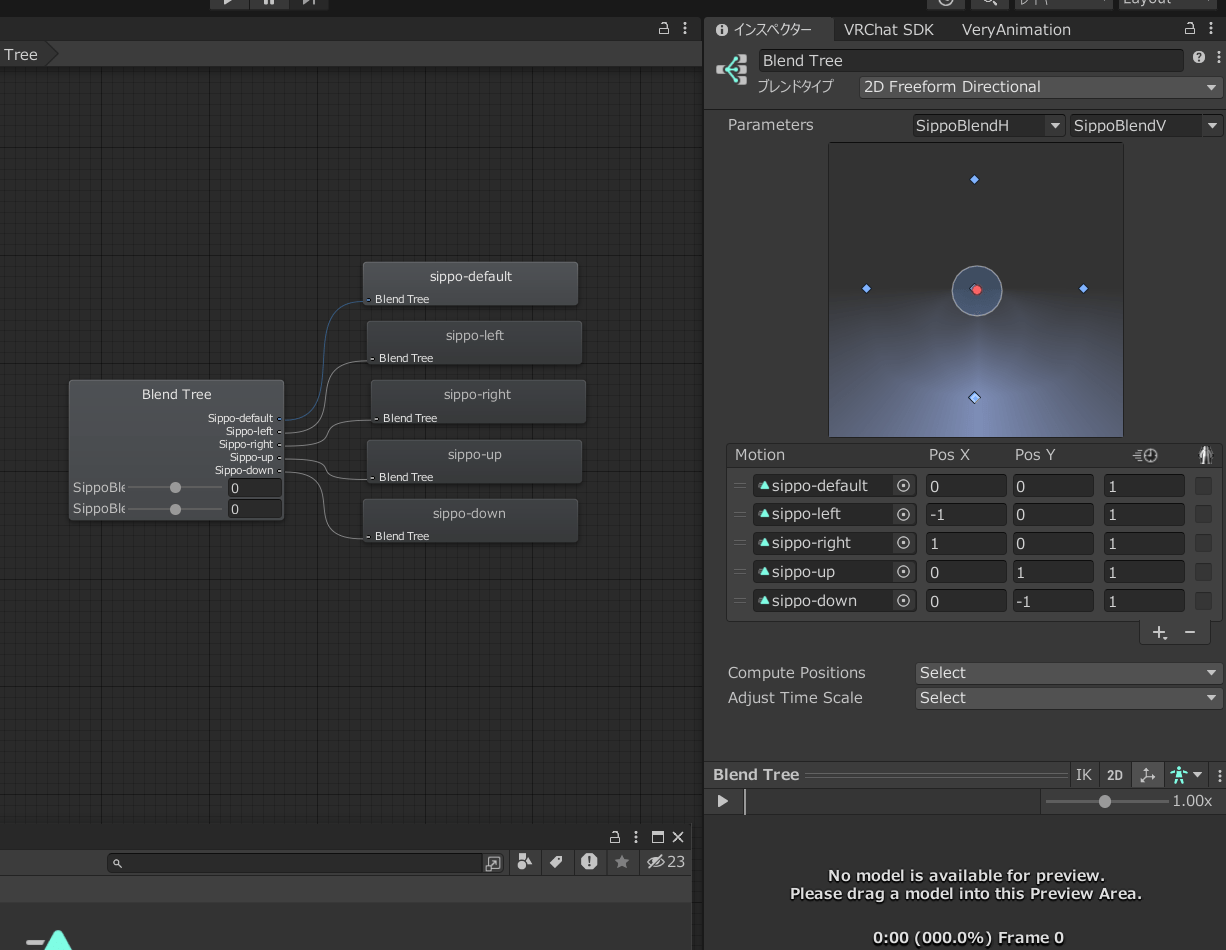This screenshot has width=1226, height=950.
Task: Open the Compute Positions dropdown
Action: point(1069,673)
